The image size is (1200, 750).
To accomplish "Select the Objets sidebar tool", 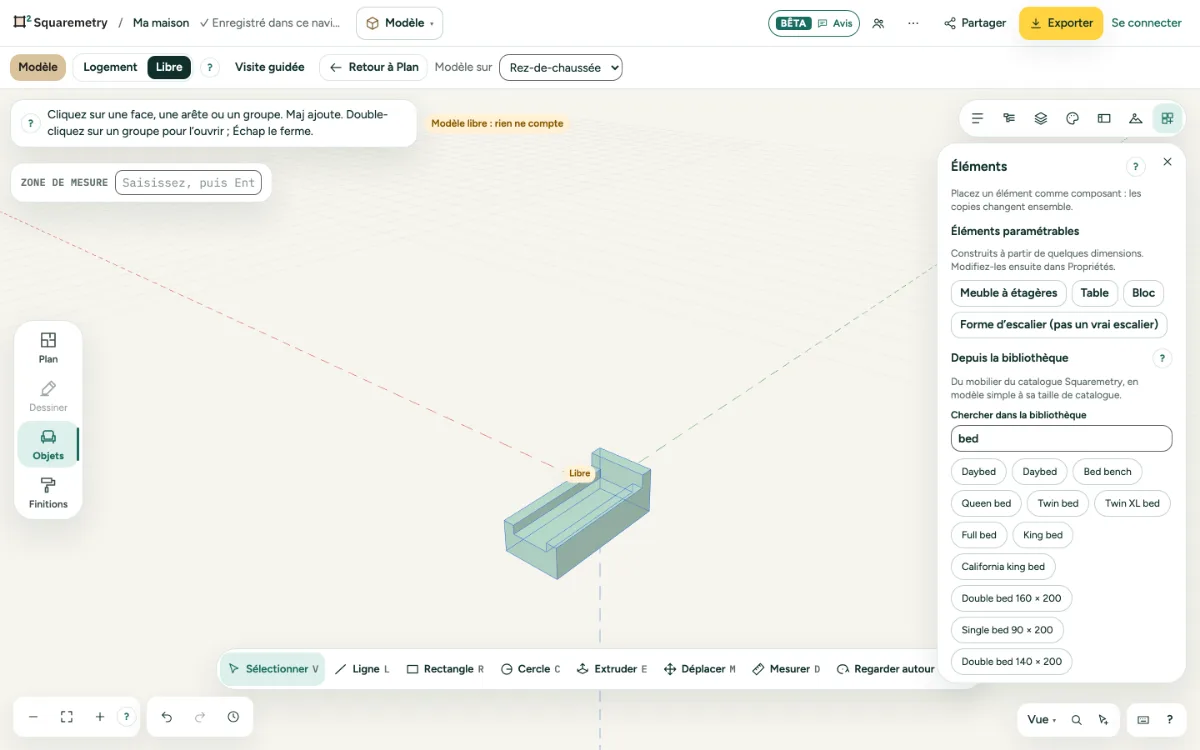I will 48,445.
